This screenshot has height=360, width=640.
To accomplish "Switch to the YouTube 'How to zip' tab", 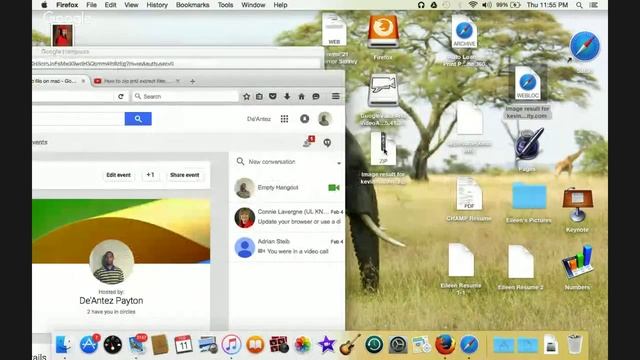I will click(137, 81).
